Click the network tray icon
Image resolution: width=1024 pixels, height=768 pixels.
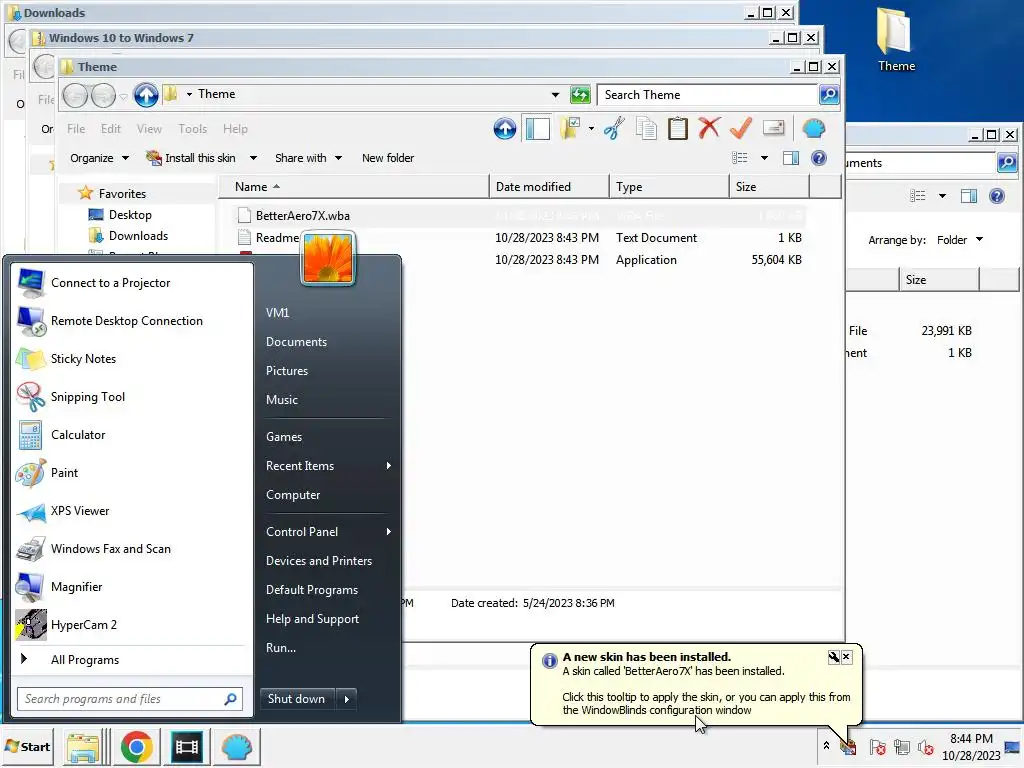click(x=902, y=747)
